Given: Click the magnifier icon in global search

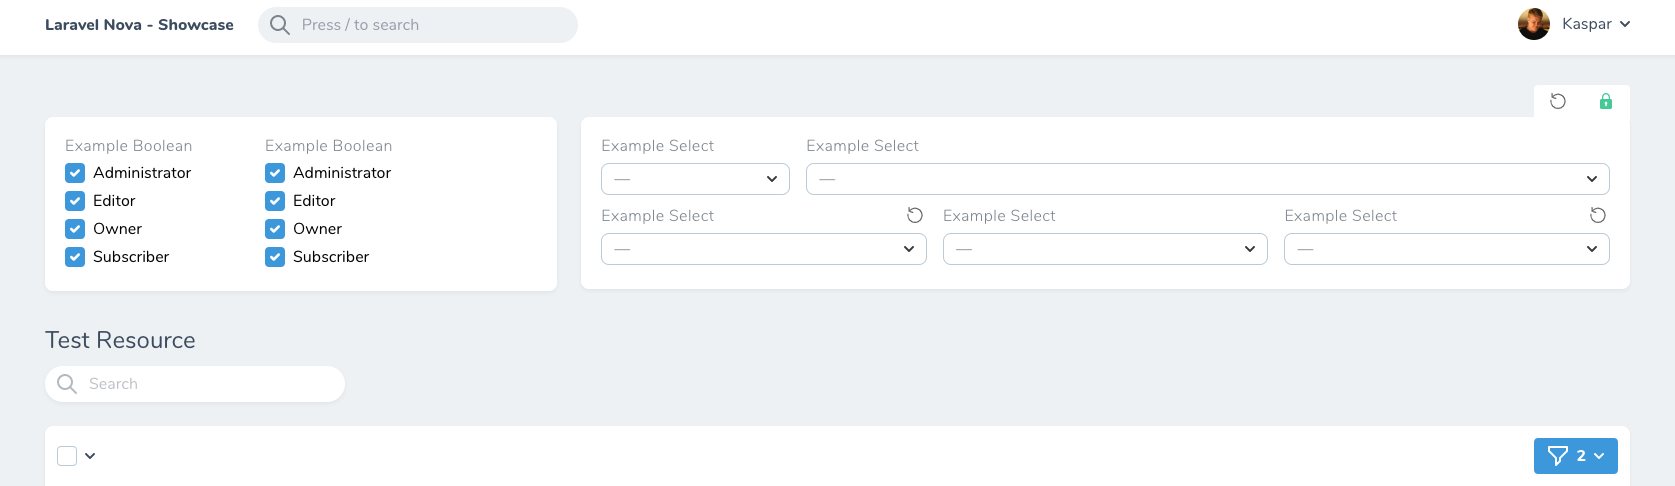Looking at the screenshot, I should (280, 25).
